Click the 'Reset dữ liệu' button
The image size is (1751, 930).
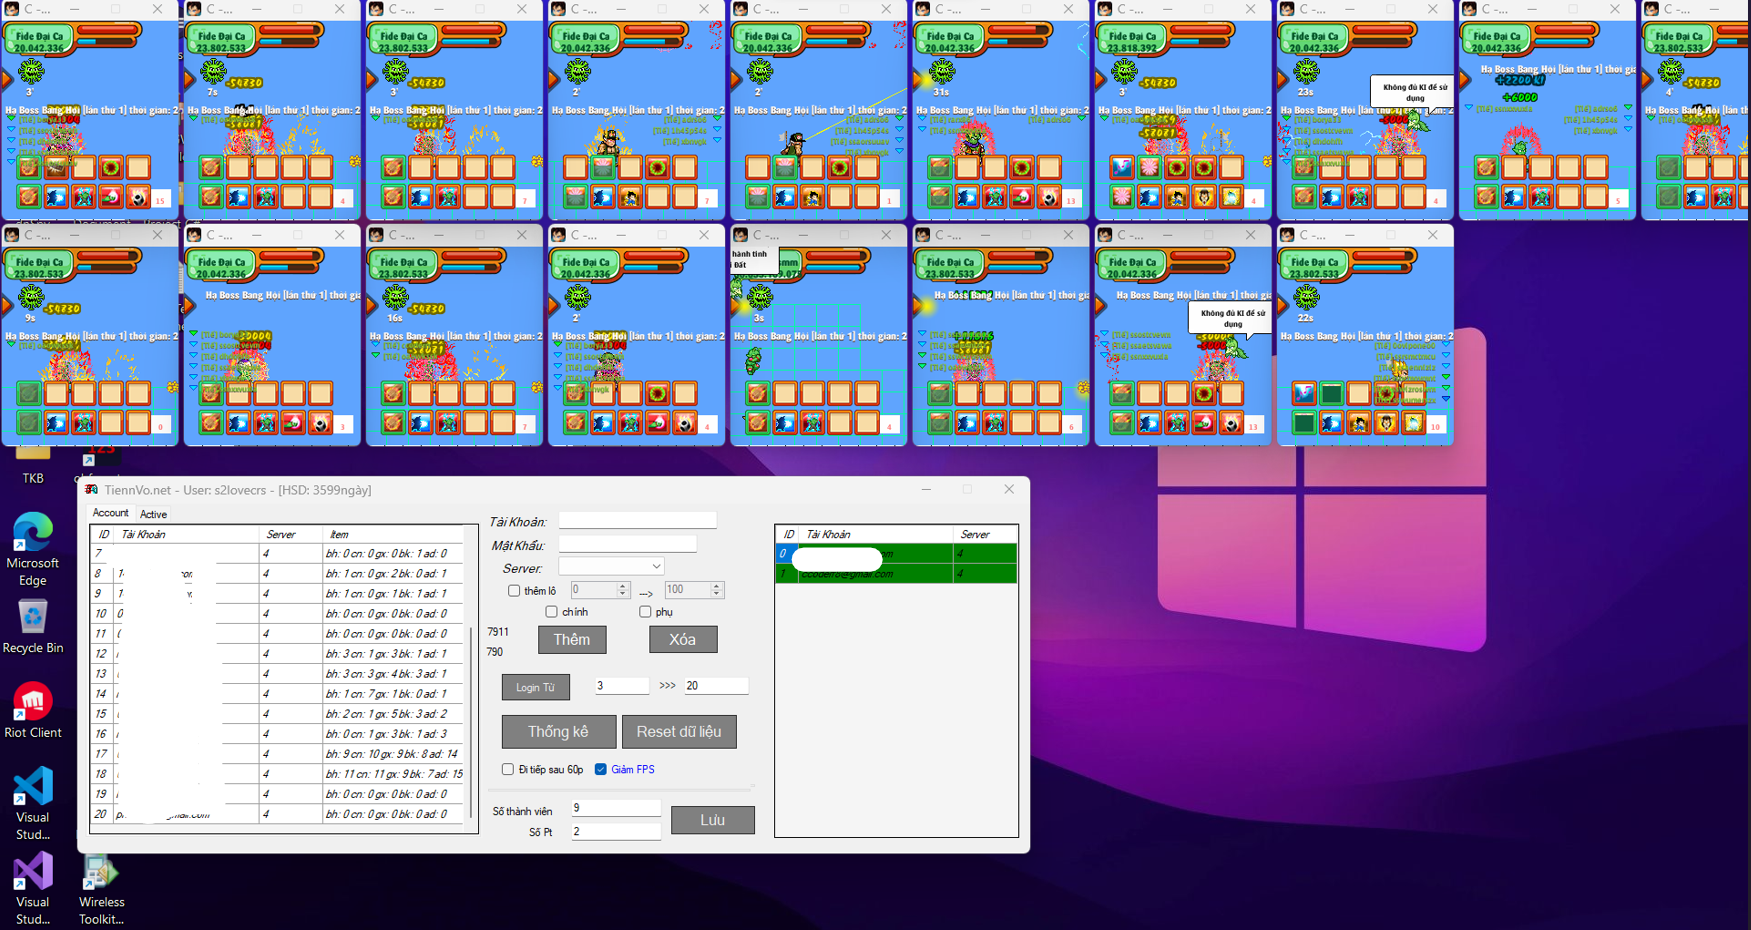pos(679,732)
